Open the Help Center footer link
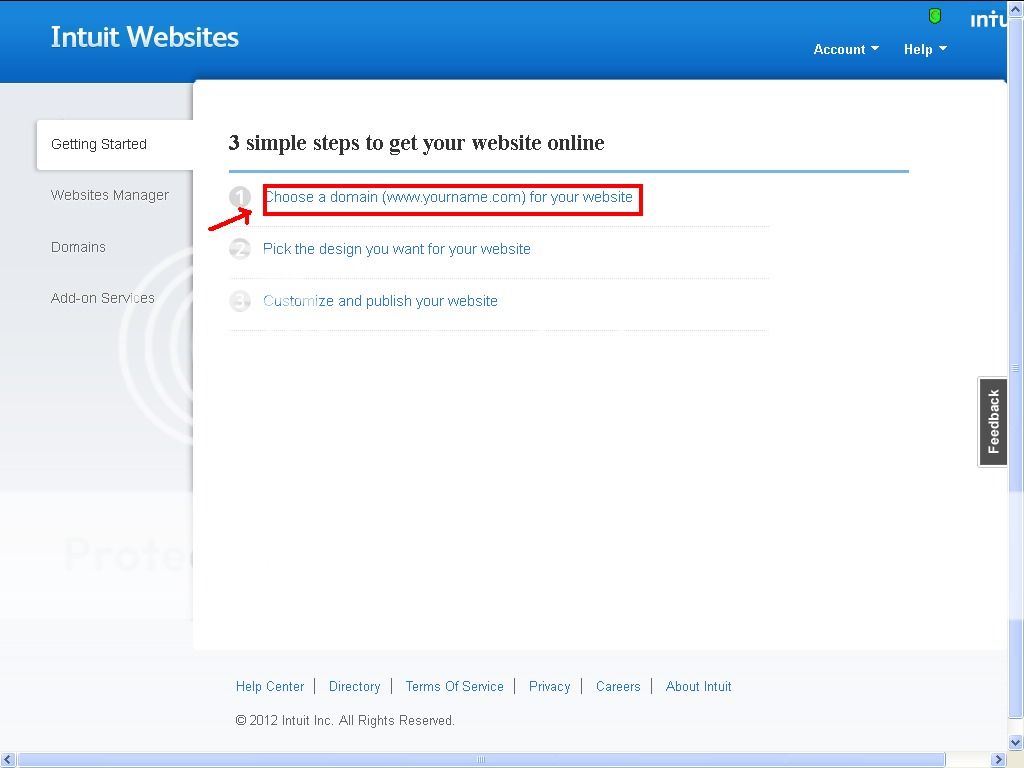The image size is (1024, 768). point(270,686)
